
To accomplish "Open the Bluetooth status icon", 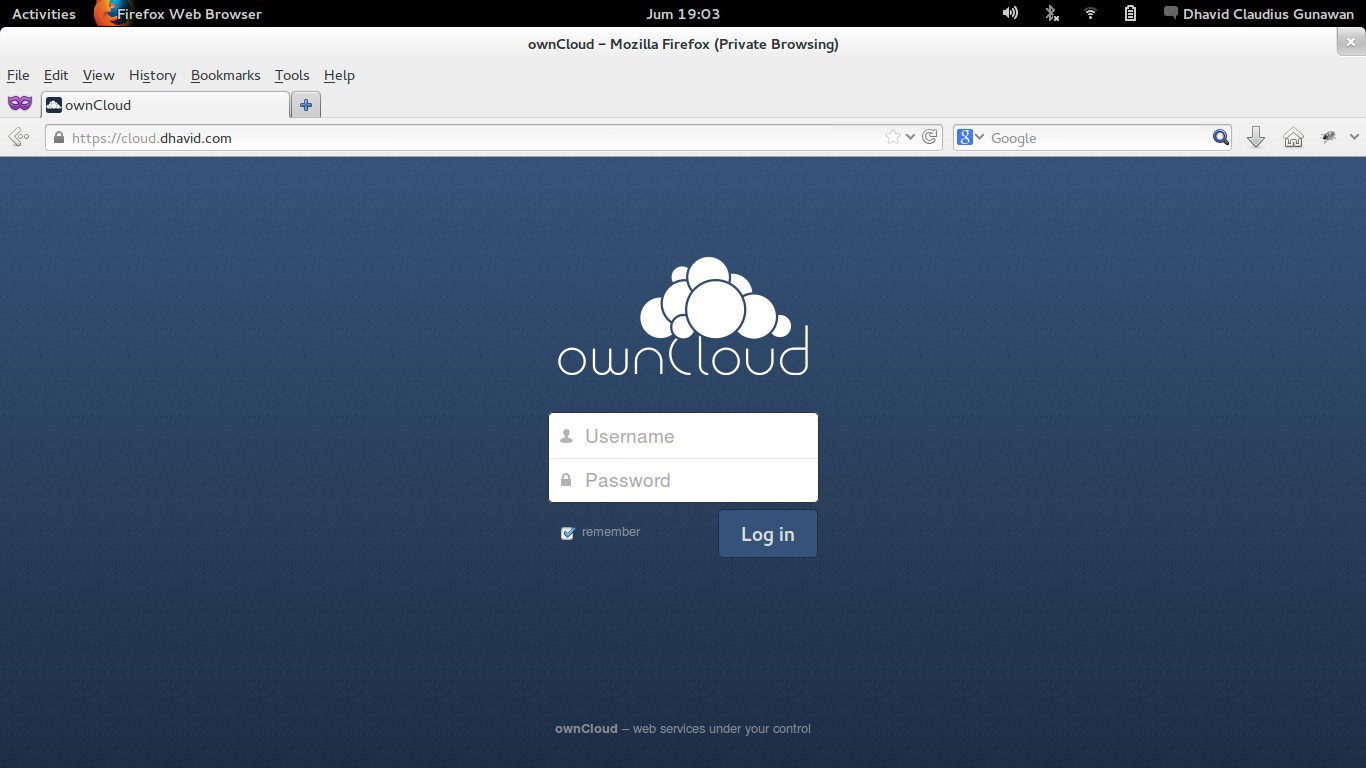I will 1052,14.
